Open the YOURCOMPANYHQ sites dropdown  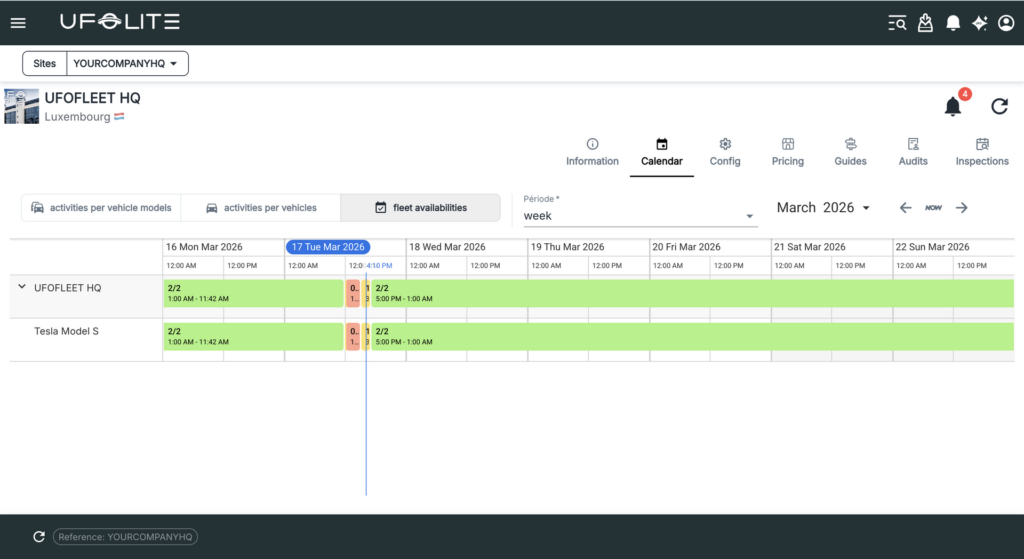126,64
